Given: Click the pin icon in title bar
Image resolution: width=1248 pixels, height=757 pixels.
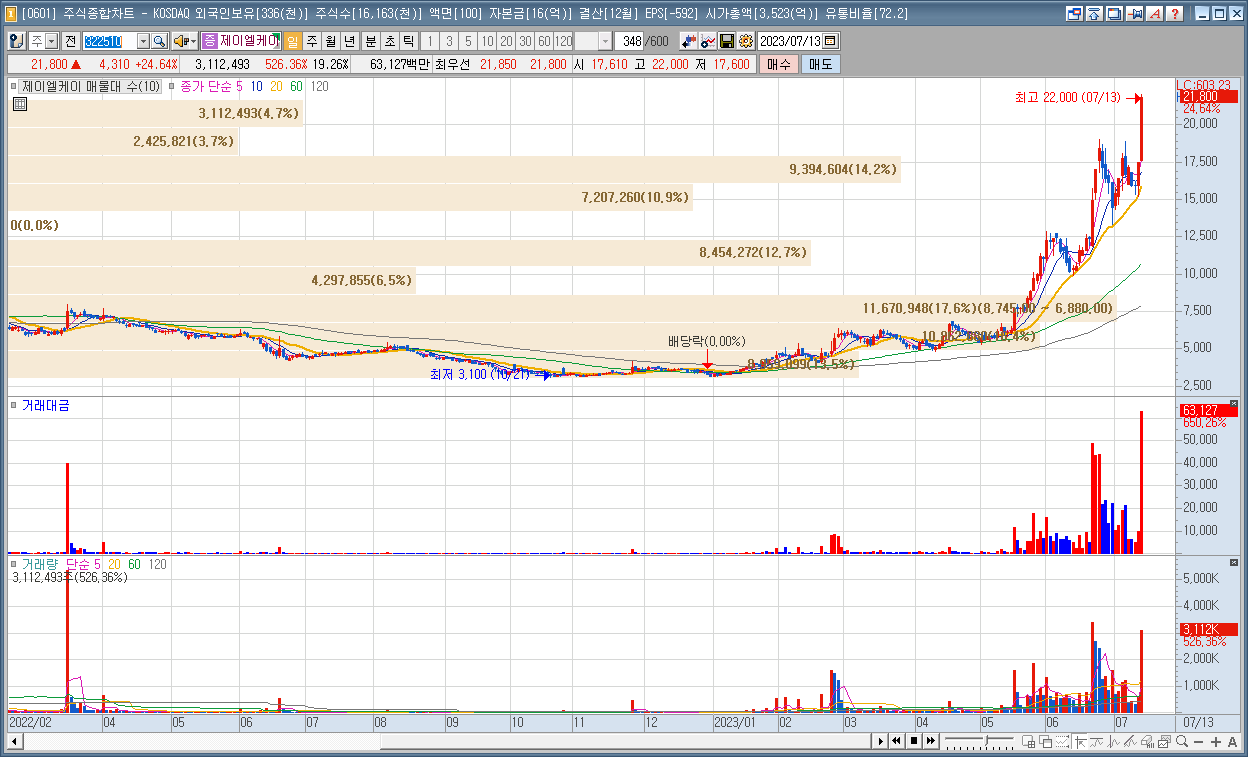Looking at the screenshot, I should pyautogui.click(x=1134, y=14).
